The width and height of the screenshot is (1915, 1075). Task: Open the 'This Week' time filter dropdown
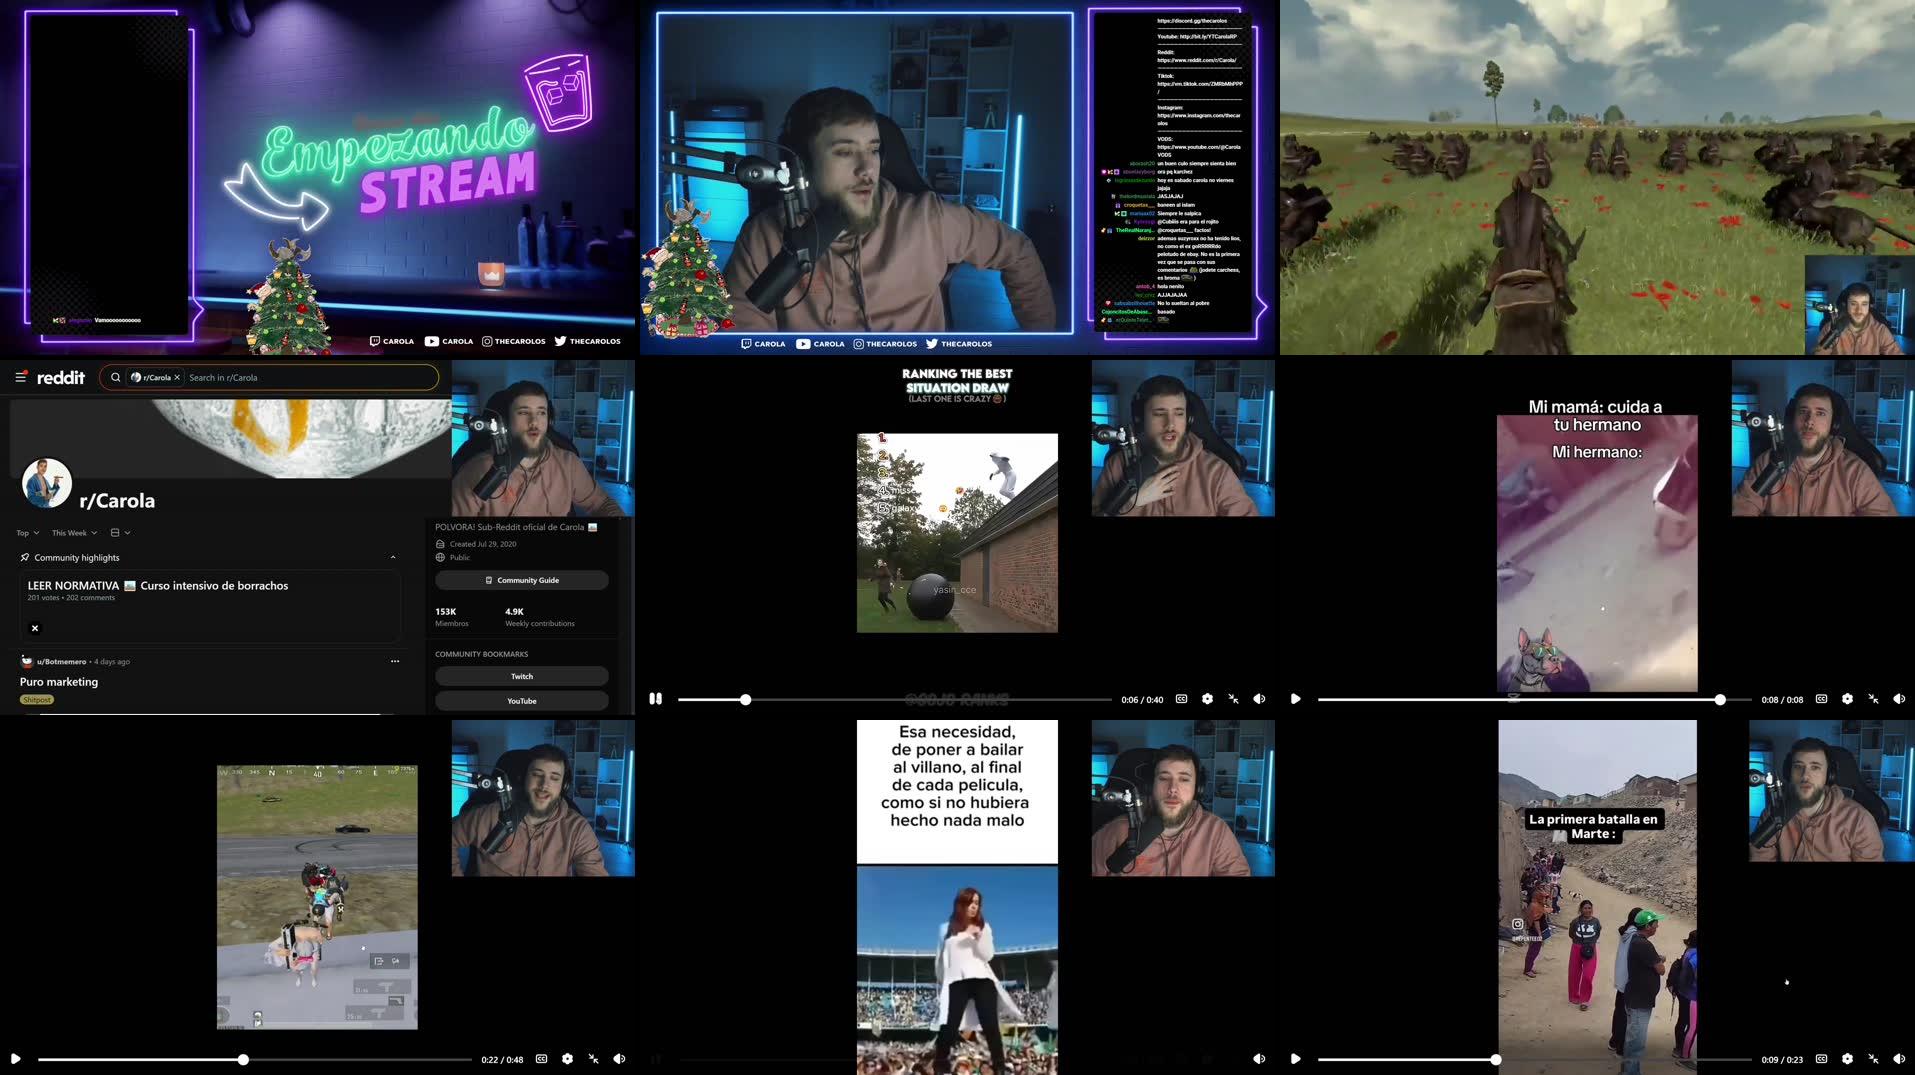pyautogui.click(x=73, y=533)
